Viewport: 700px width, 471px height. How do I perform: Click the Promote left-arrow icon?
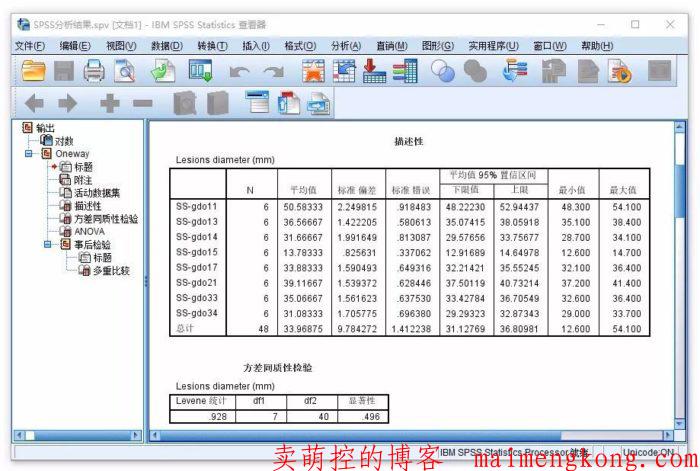[x=34, y=103]
